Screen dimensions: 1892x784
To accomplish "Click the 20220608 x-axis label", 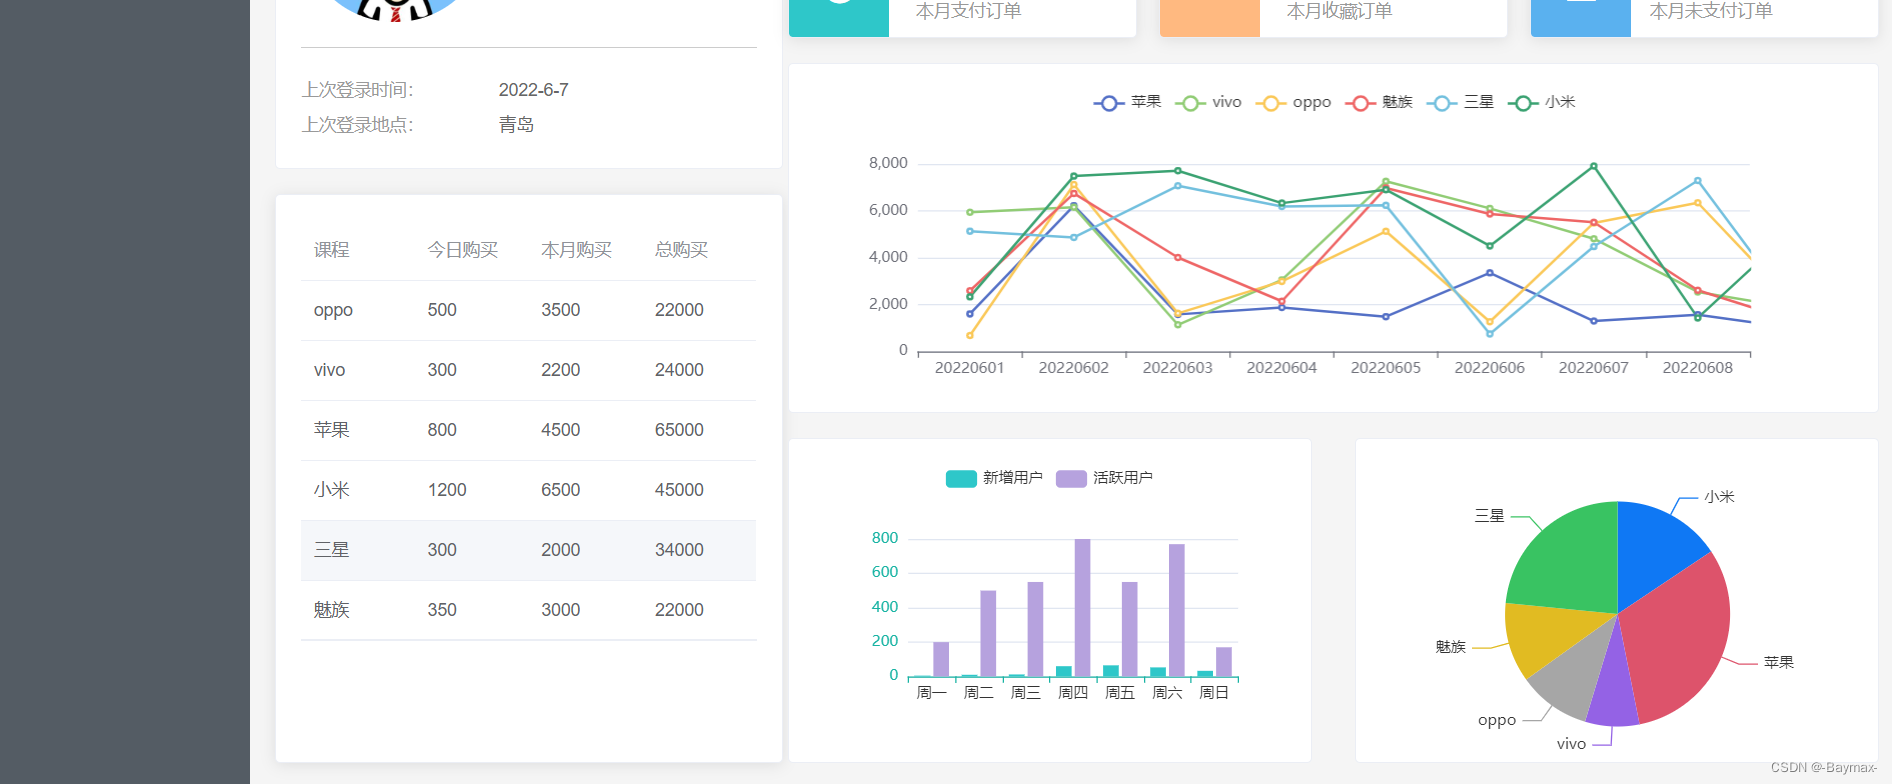I will click(x=1697, y=368).
